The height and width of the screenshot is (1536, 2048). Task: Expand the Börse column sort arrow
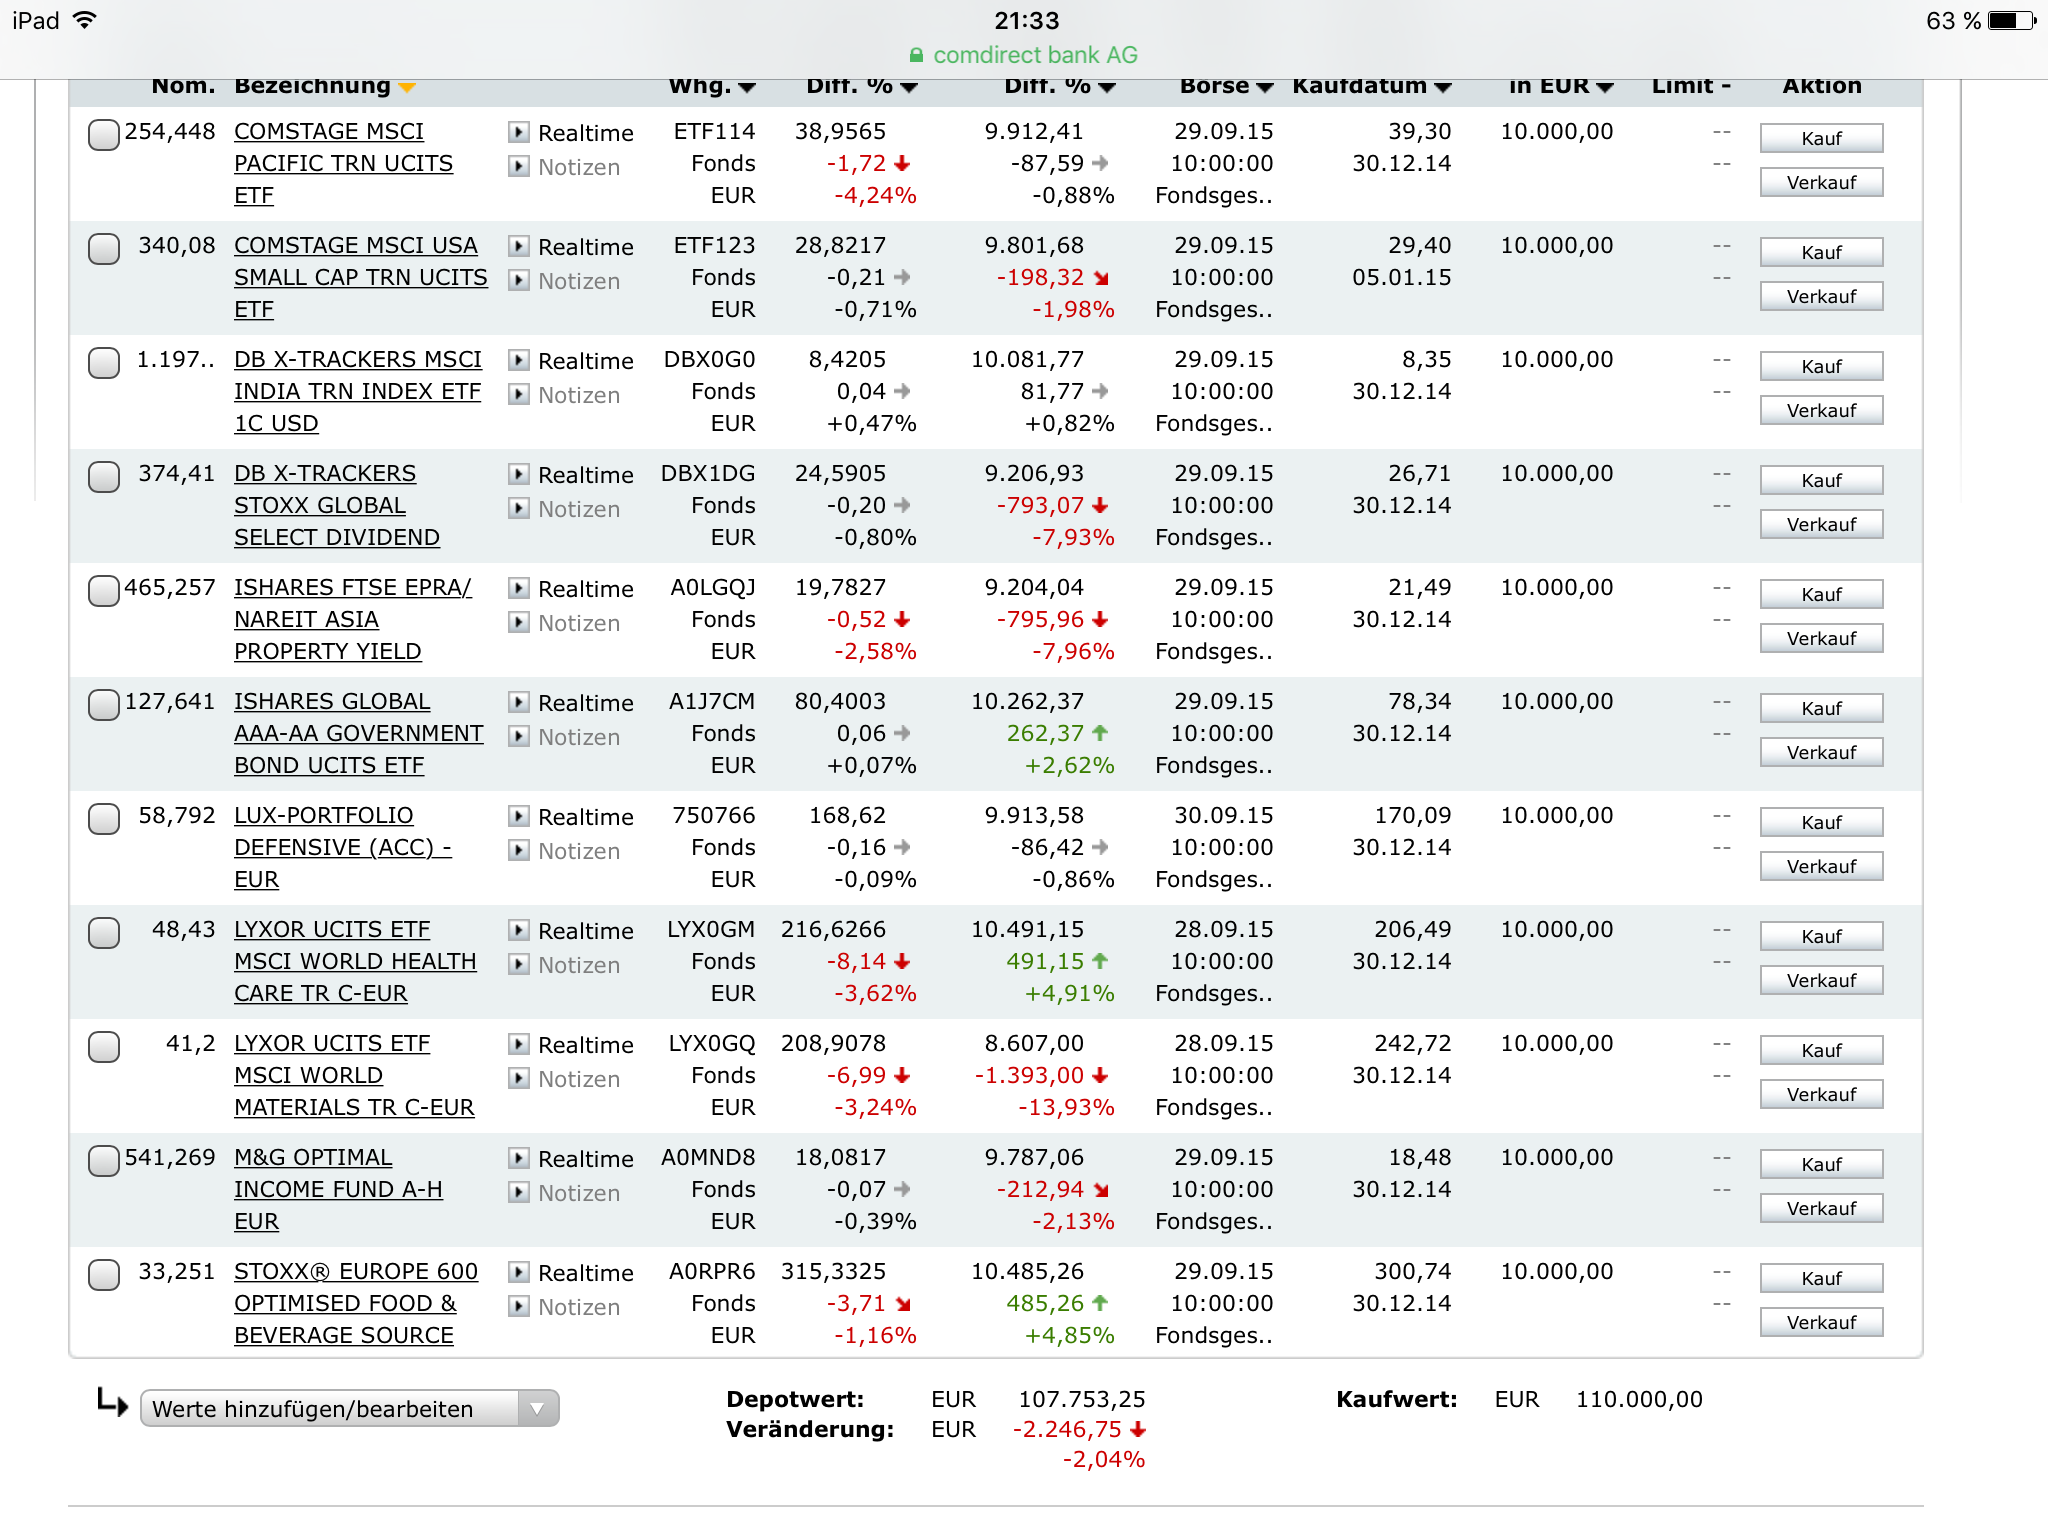click(1264, 88)
